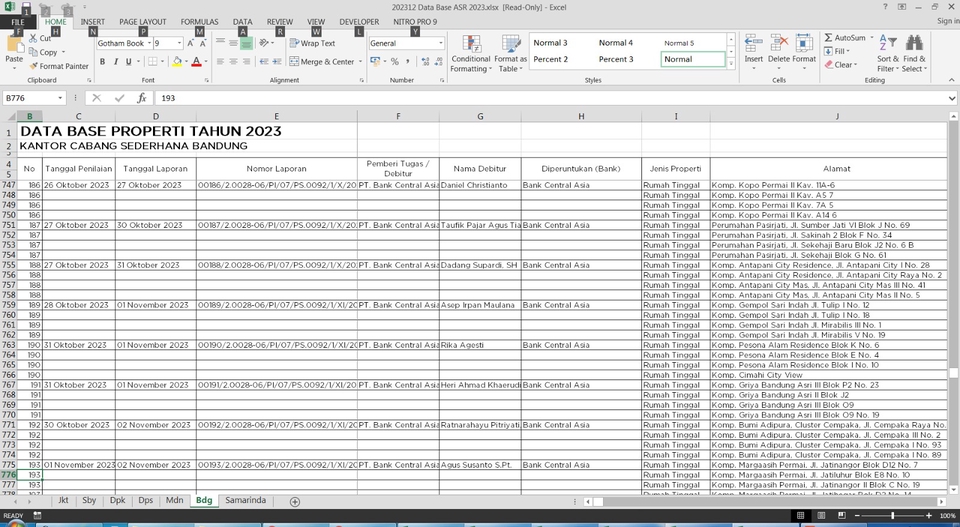Toggle Center horizontal alignment
Screen dimensions: 960x527
click(233, 62)
